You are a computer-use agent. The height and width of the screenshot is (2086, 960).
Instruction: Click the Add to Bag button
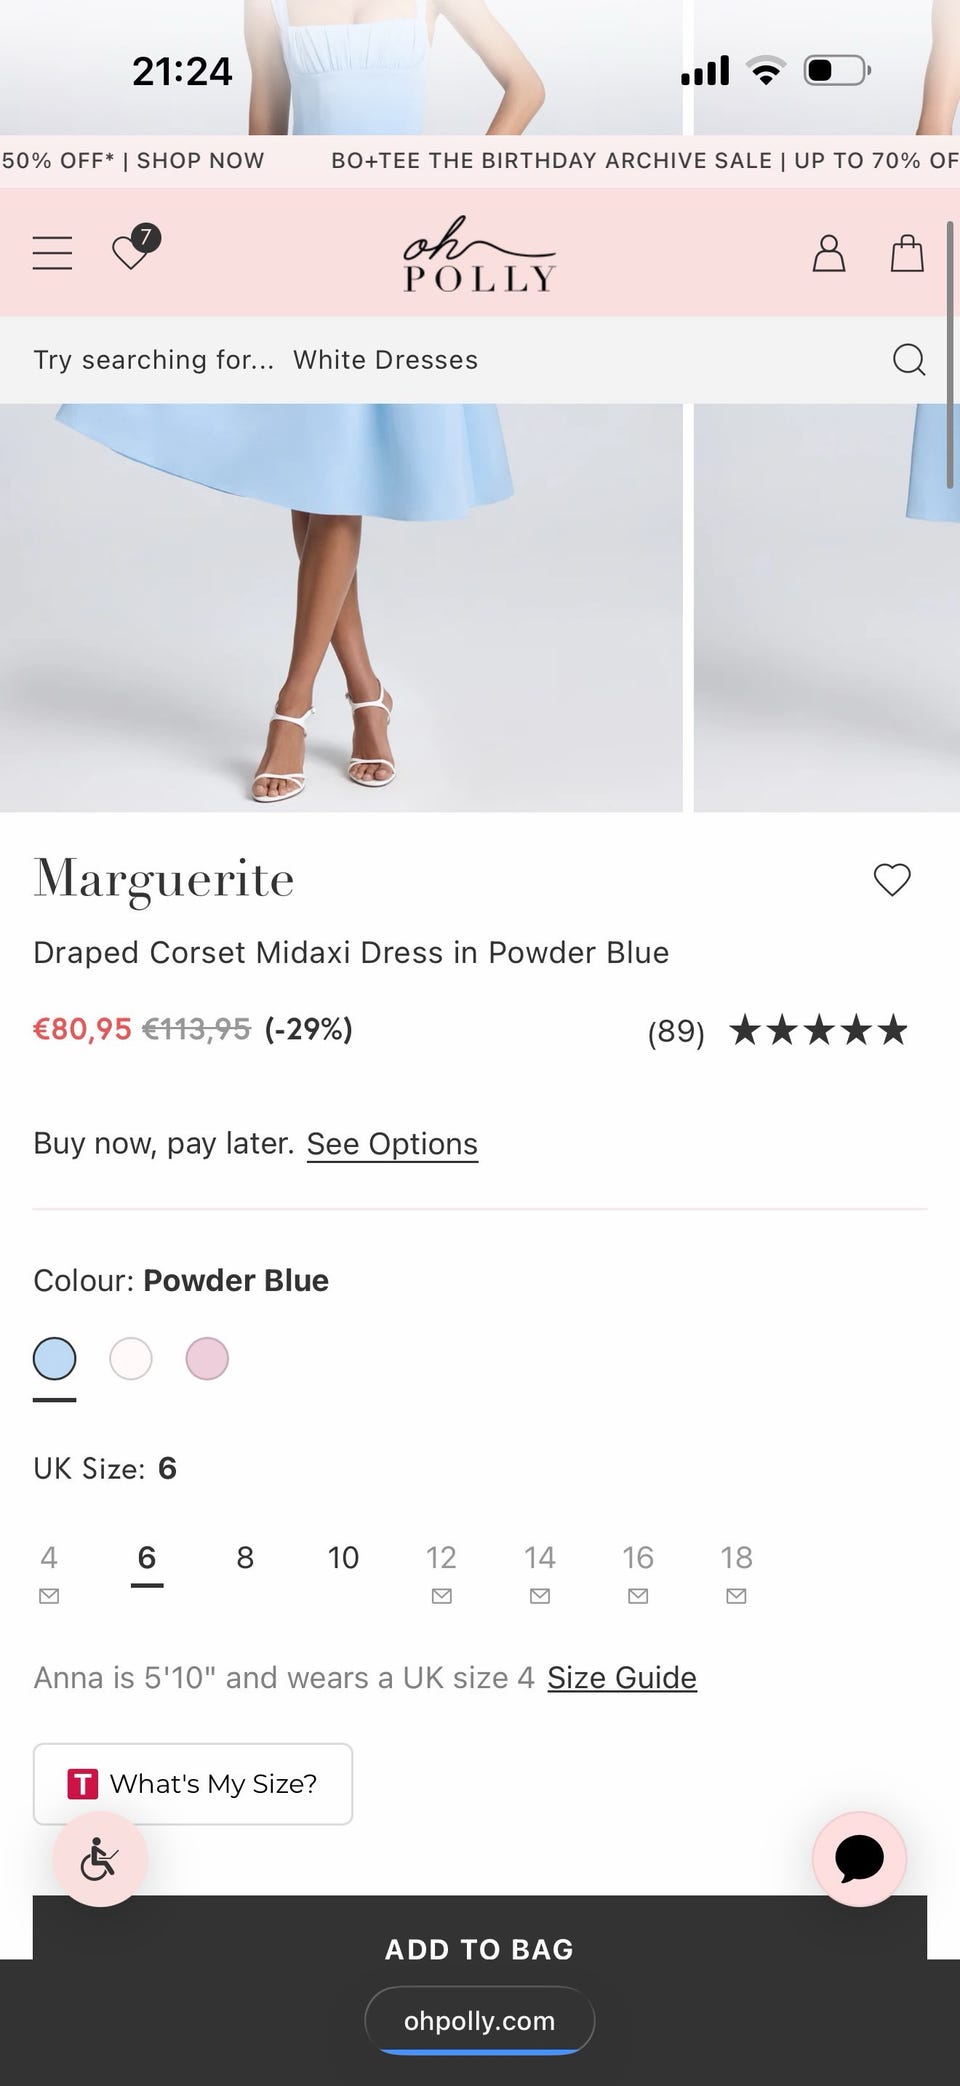click(480, 1940)
